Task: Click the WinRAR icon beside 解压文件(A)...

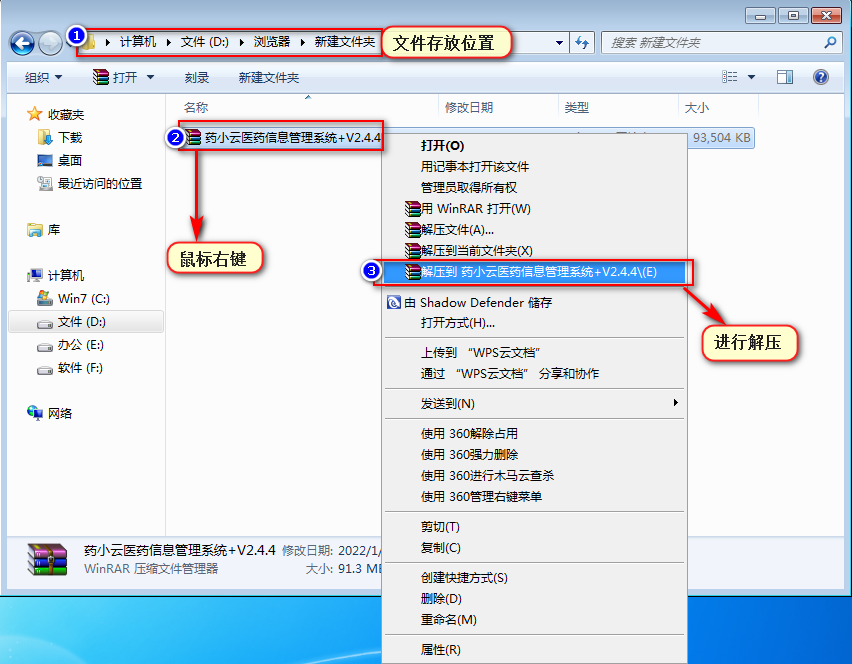Action: [412, 230]
